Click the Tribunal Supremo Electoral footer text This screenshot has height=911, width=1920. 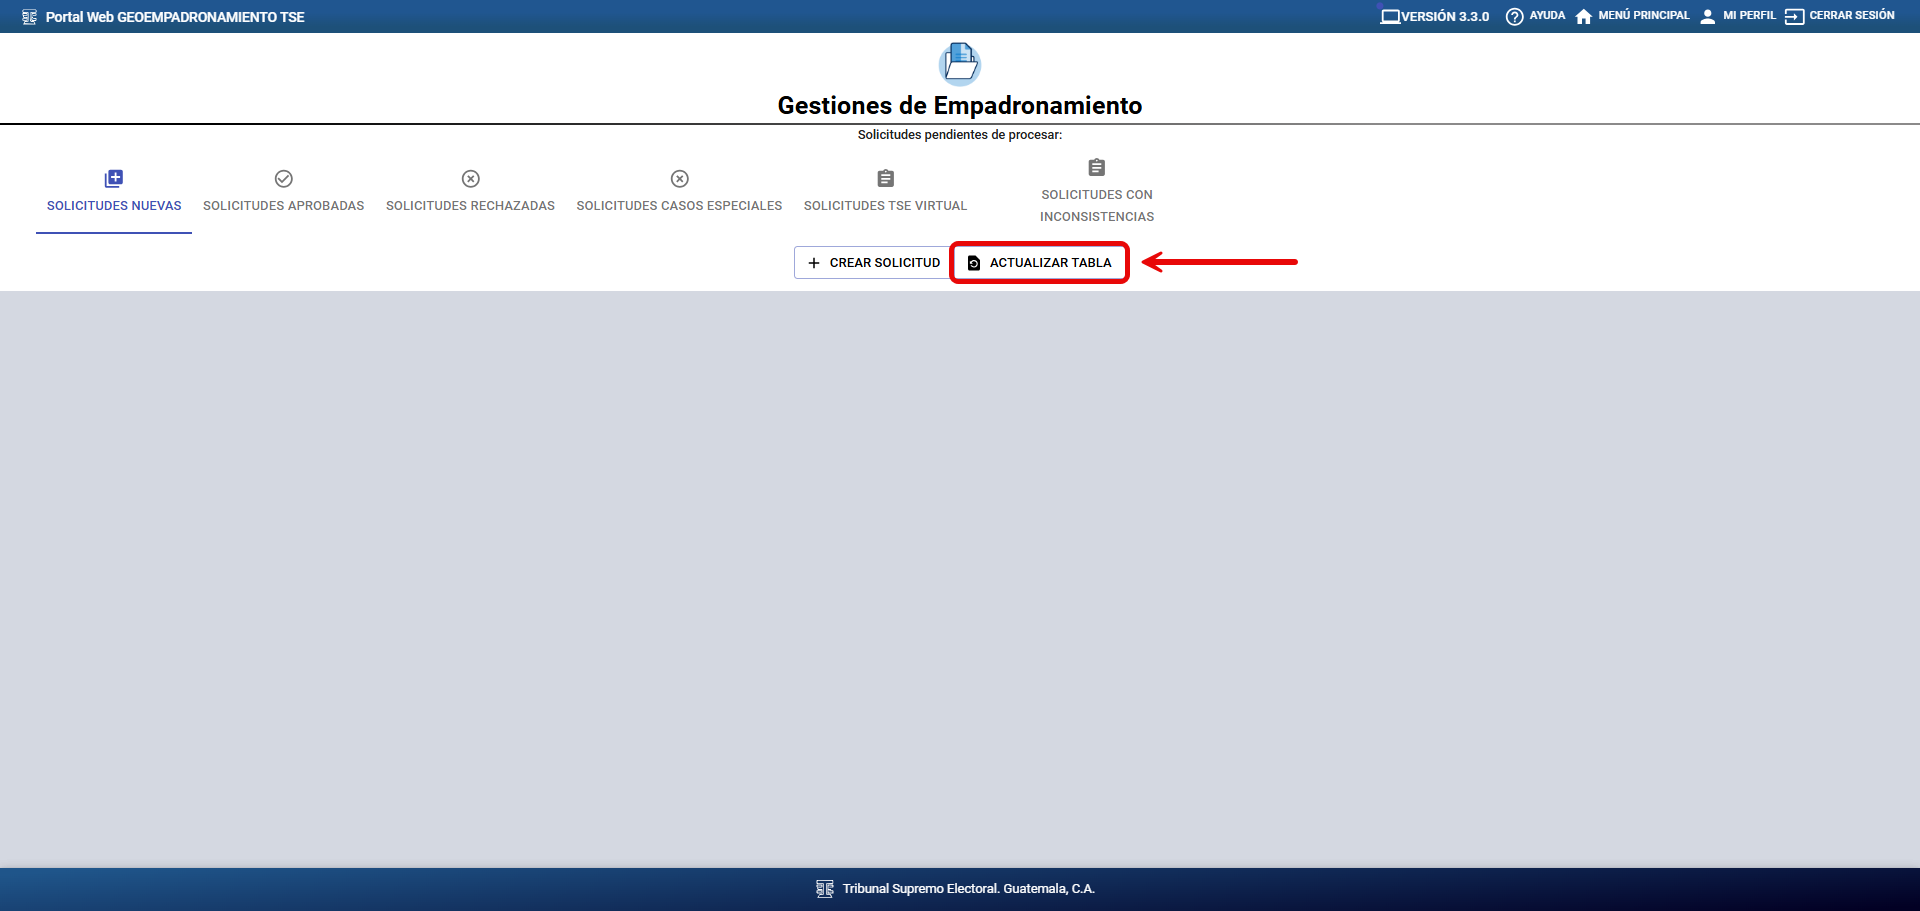click(x=968, y=889)
